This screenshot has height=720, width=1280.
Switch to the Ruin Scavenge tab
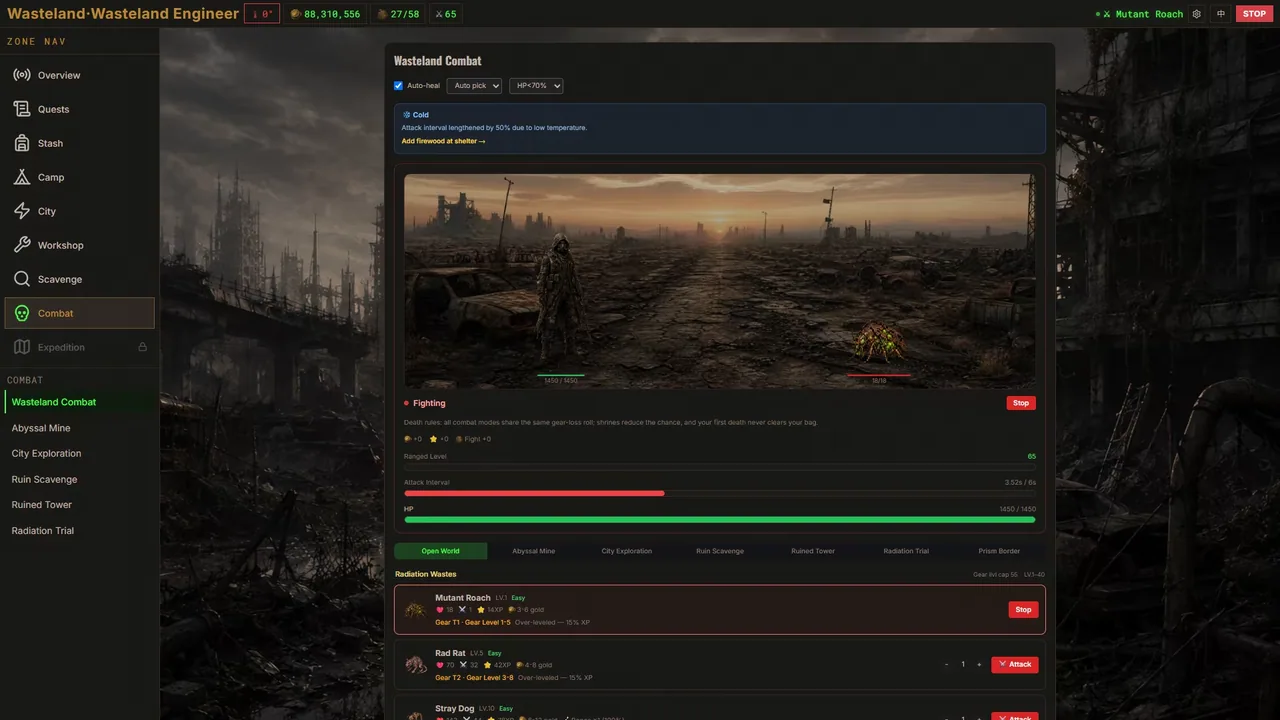(x=720, y=551)
